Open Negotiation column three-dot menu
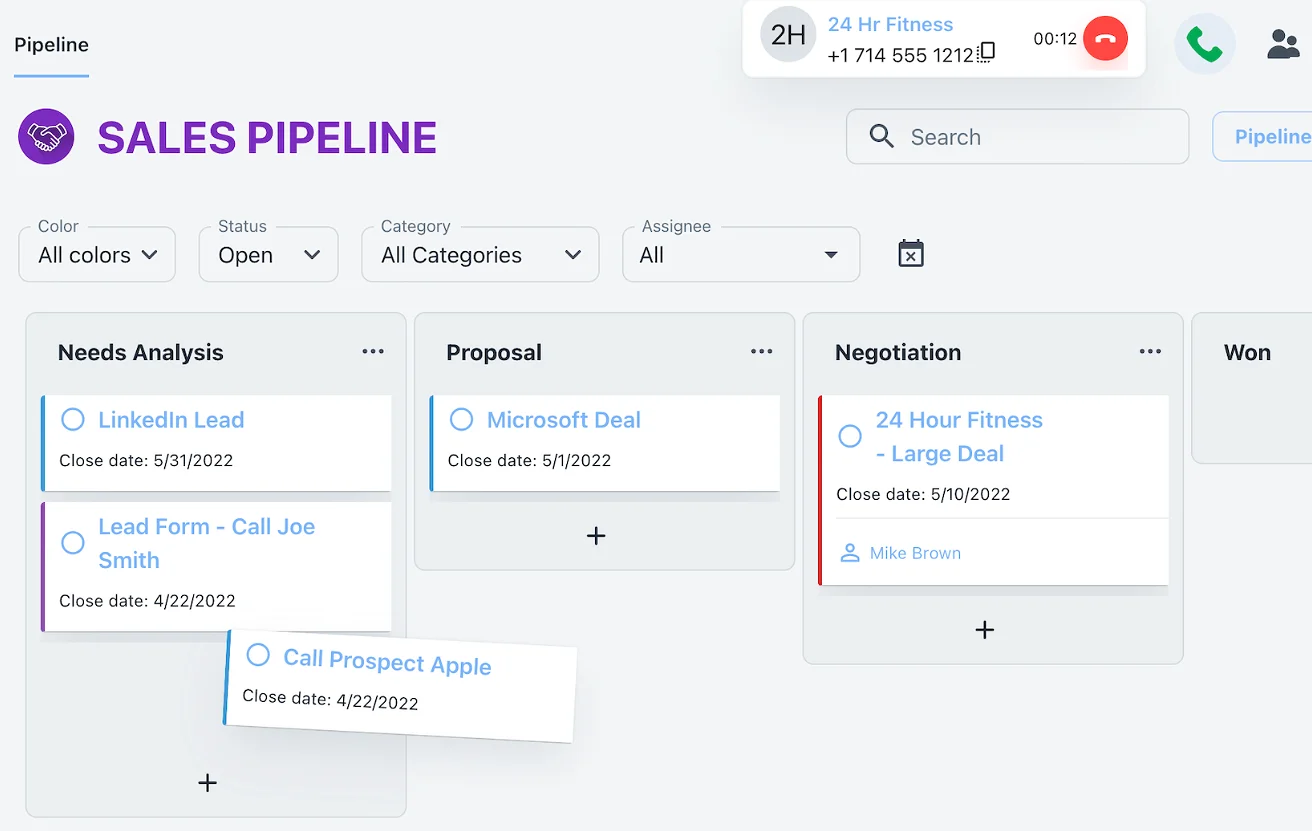Screen dimensions: 1312x831 pyautogui.click(x=1150, y=352)
